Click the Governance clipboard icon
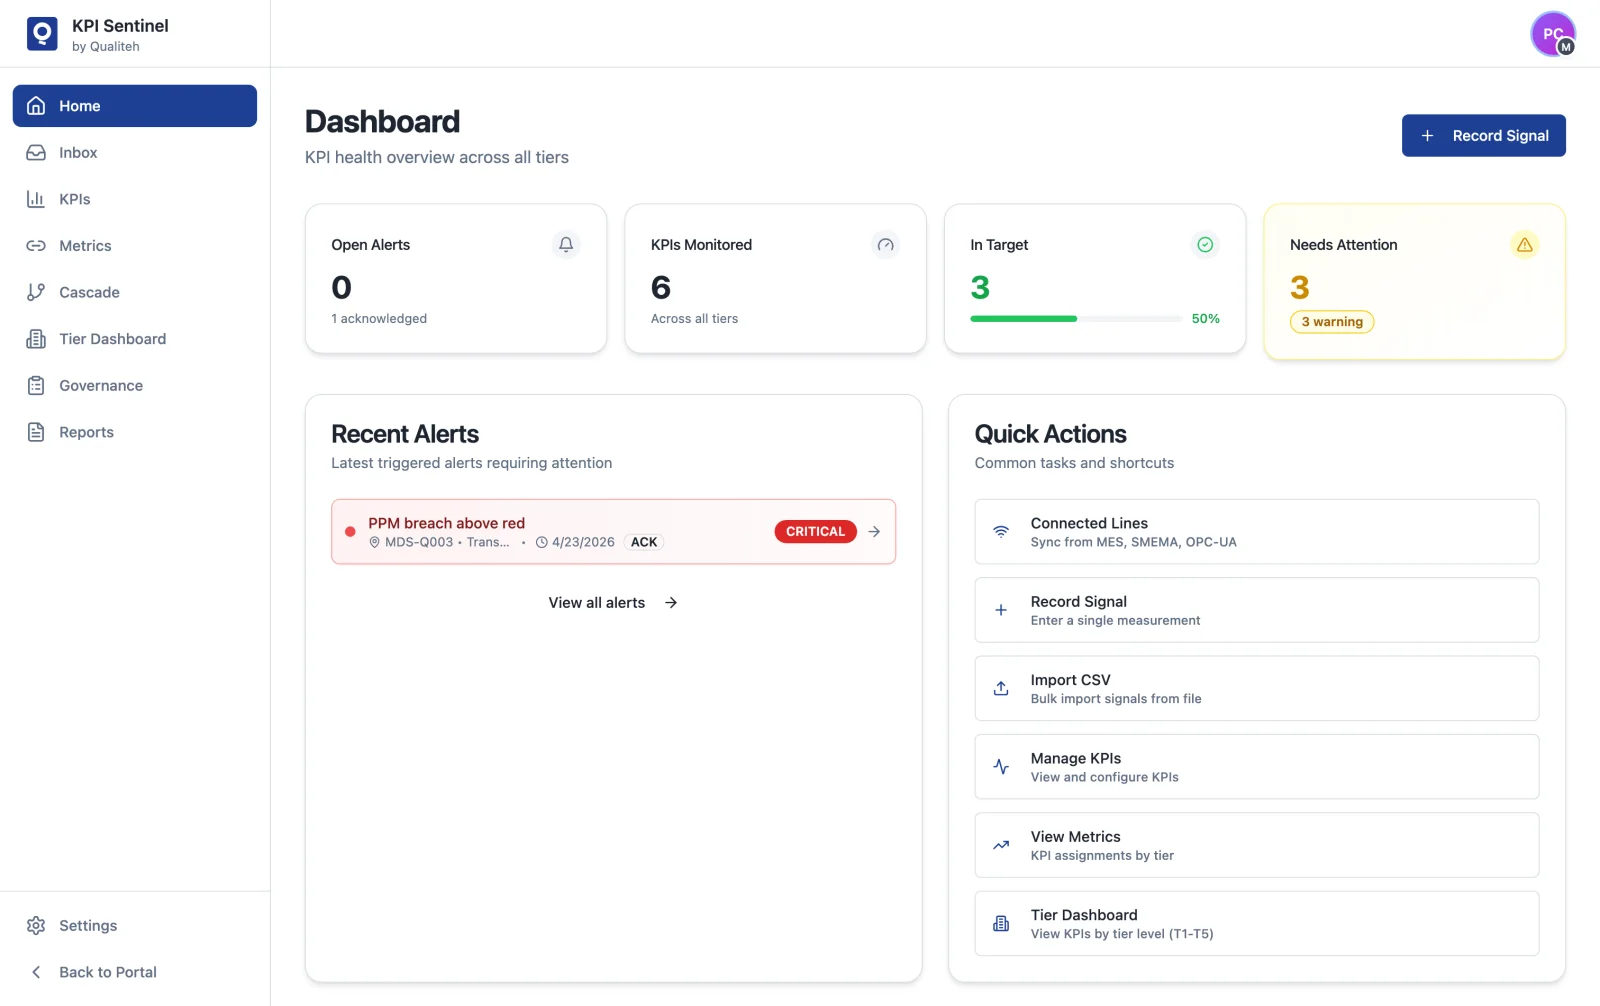This screenshot has height=1006, width=1600. pyautogui.click(x=36, y=386)
